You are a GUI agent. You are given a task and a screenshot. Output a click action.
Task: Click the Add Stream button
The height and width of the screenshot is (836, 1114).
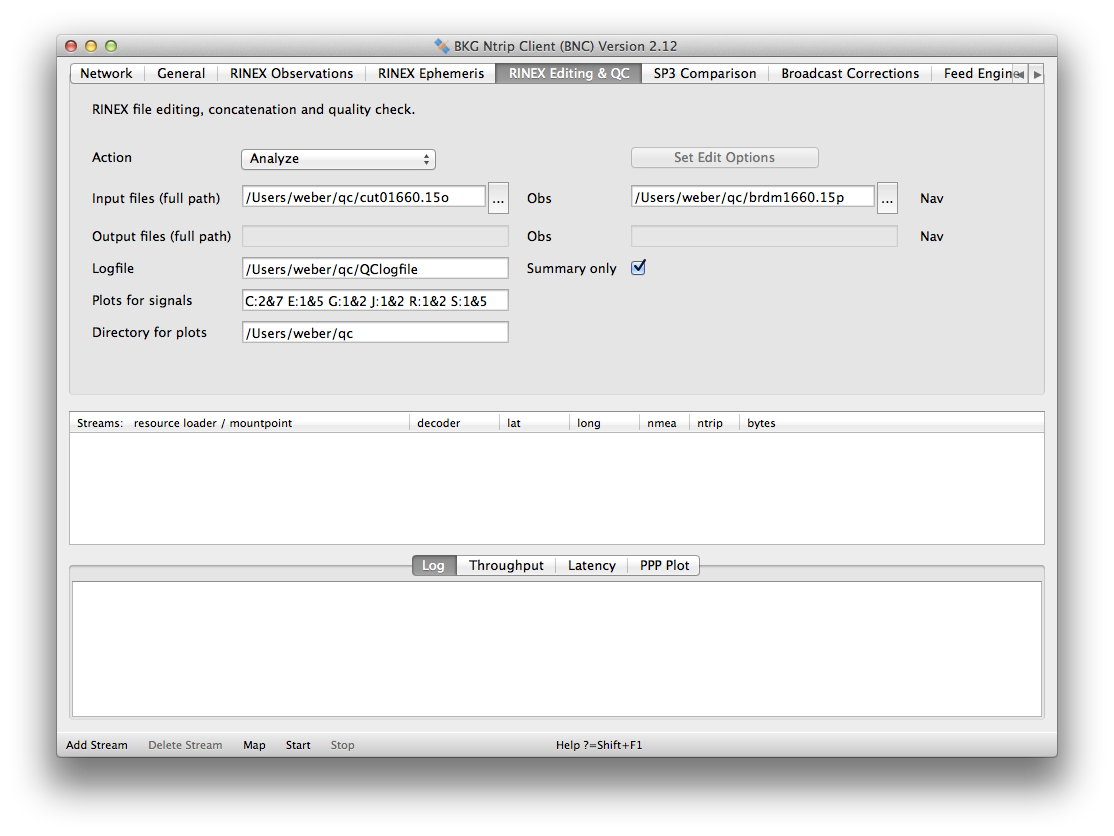(97, 745)
